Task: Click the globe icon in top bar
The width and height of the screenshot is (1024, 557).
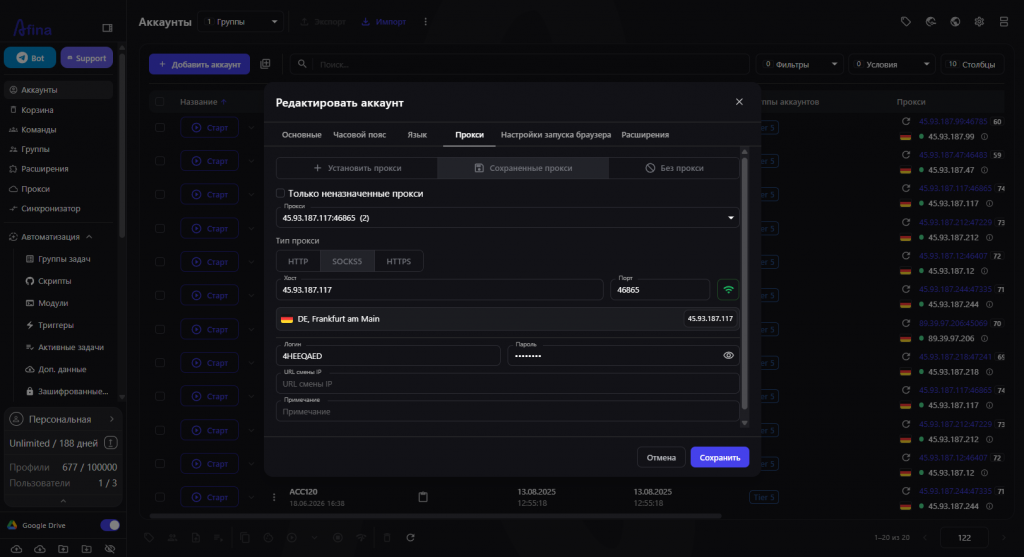Action: click(955, 22)
